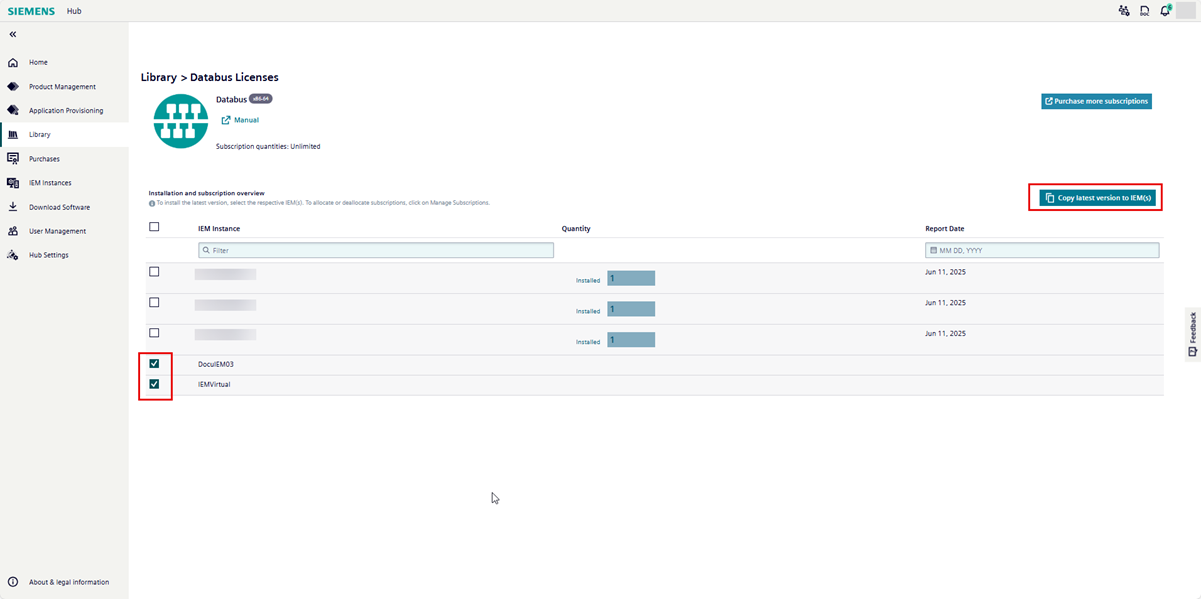Uncheck the DocuIEM03 checkbox
Screen dimensions: 1201x599
click(154, 364)
